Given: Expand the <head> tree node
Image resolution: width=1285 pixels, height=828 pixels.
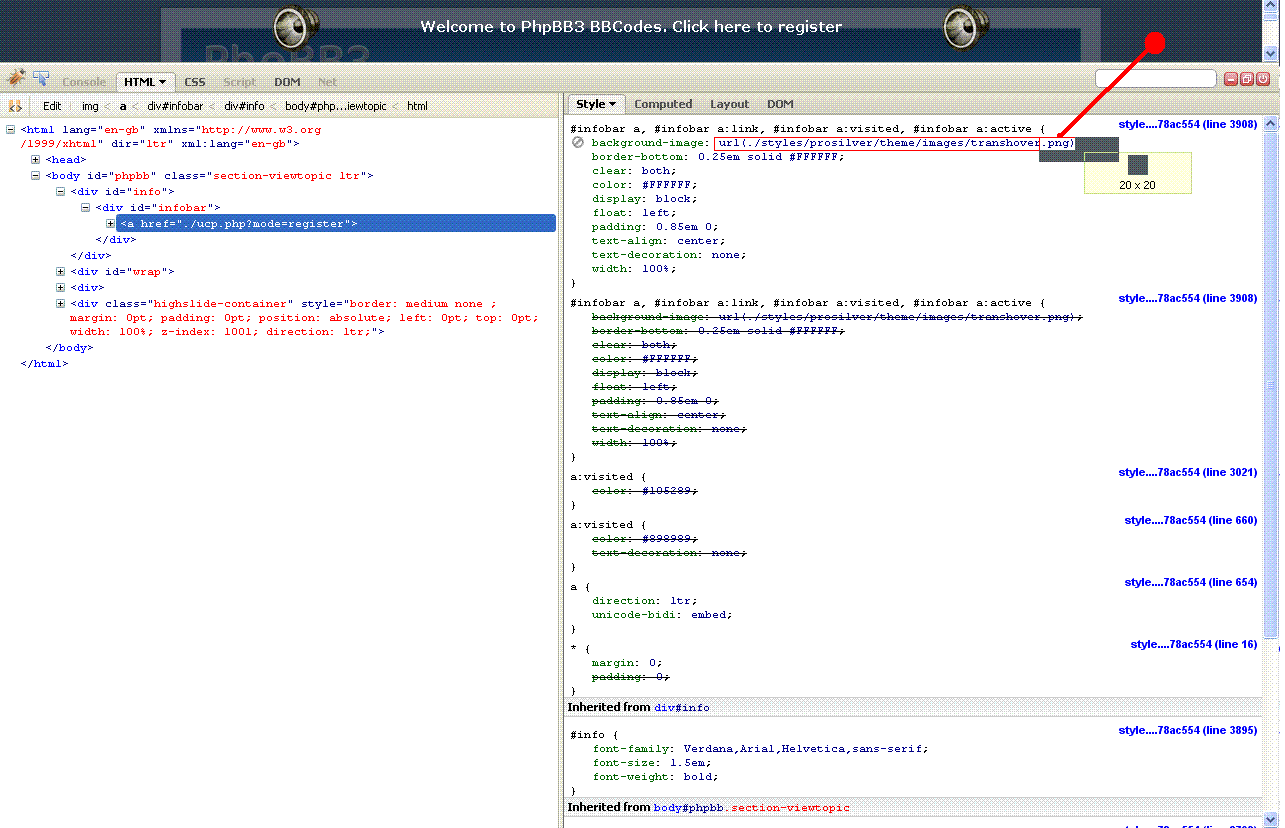Looking at the screenshot, I should pyautogui.click(x=36, y=160).
